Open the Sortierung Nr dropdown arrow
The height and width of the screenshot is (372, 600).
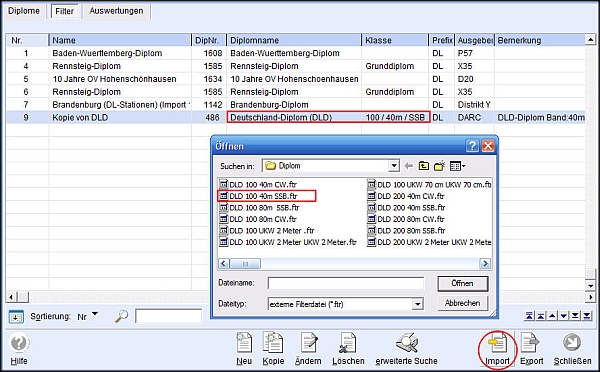click(x=95, y=314)
